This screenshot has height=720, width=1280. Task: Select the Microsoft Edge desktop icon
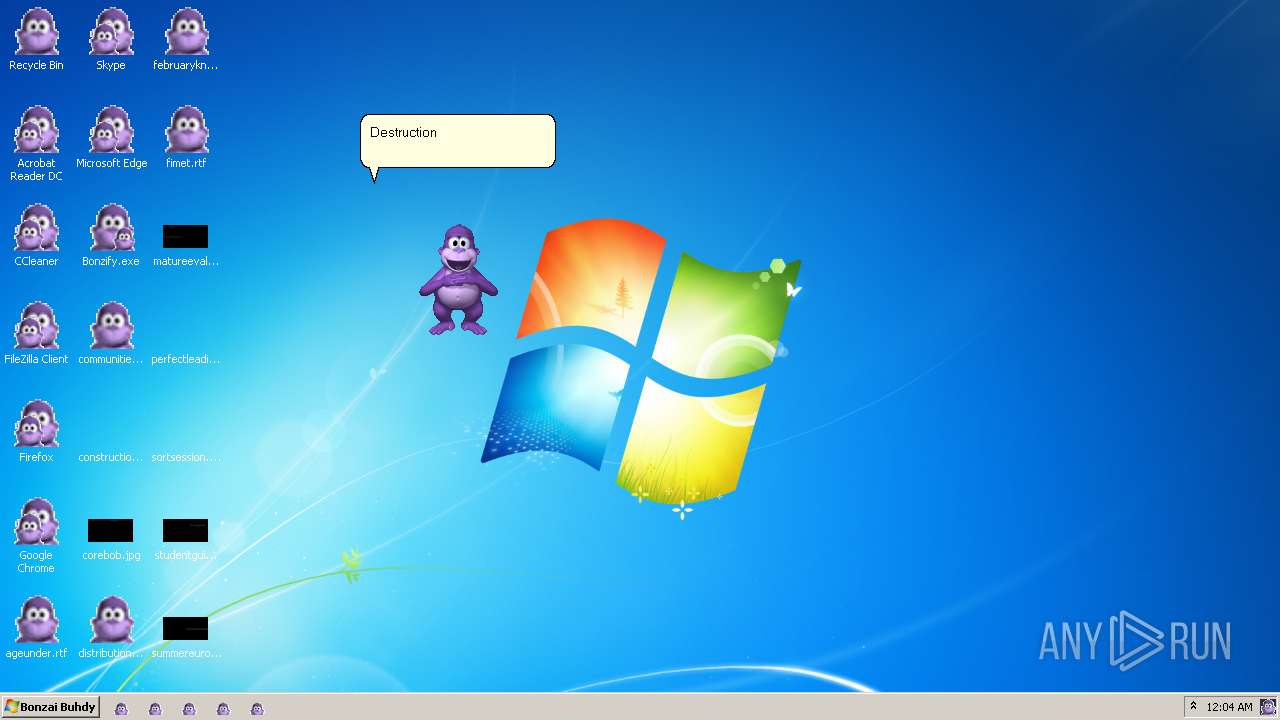tap(111, 138)
